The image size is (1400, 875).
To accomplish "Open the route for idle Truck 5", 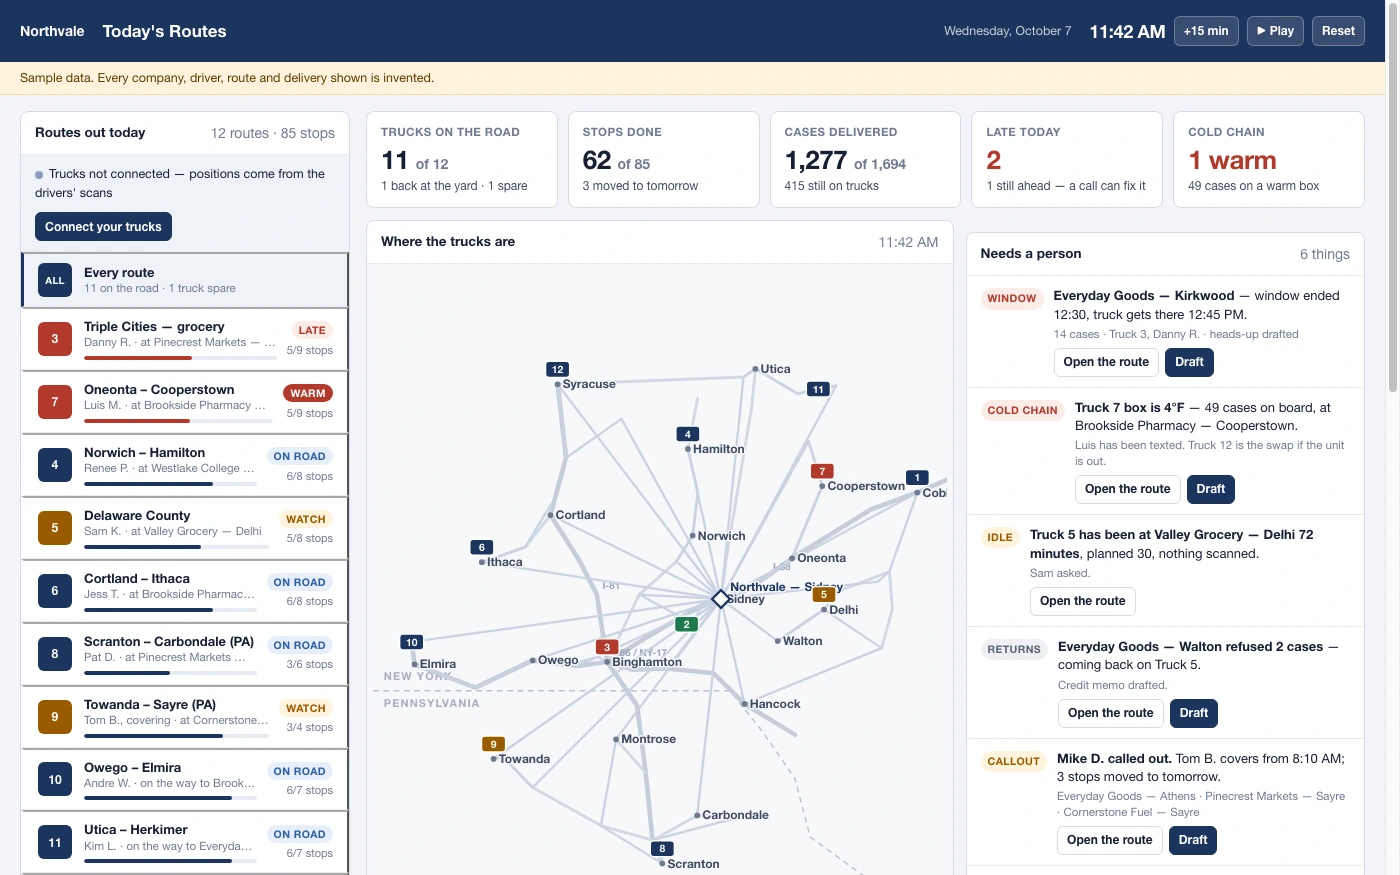I will (1082, 601).
